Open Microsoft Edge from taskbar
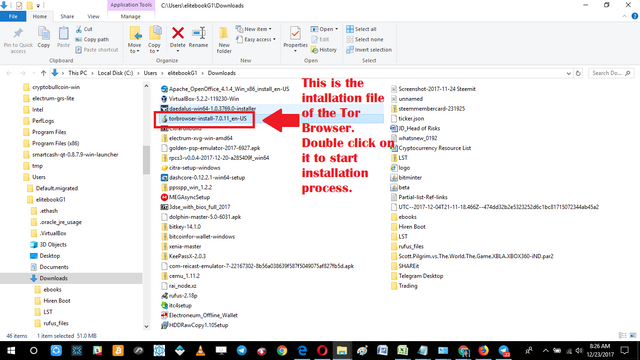This screenshot has width=640, height=360. coord(302,351)
